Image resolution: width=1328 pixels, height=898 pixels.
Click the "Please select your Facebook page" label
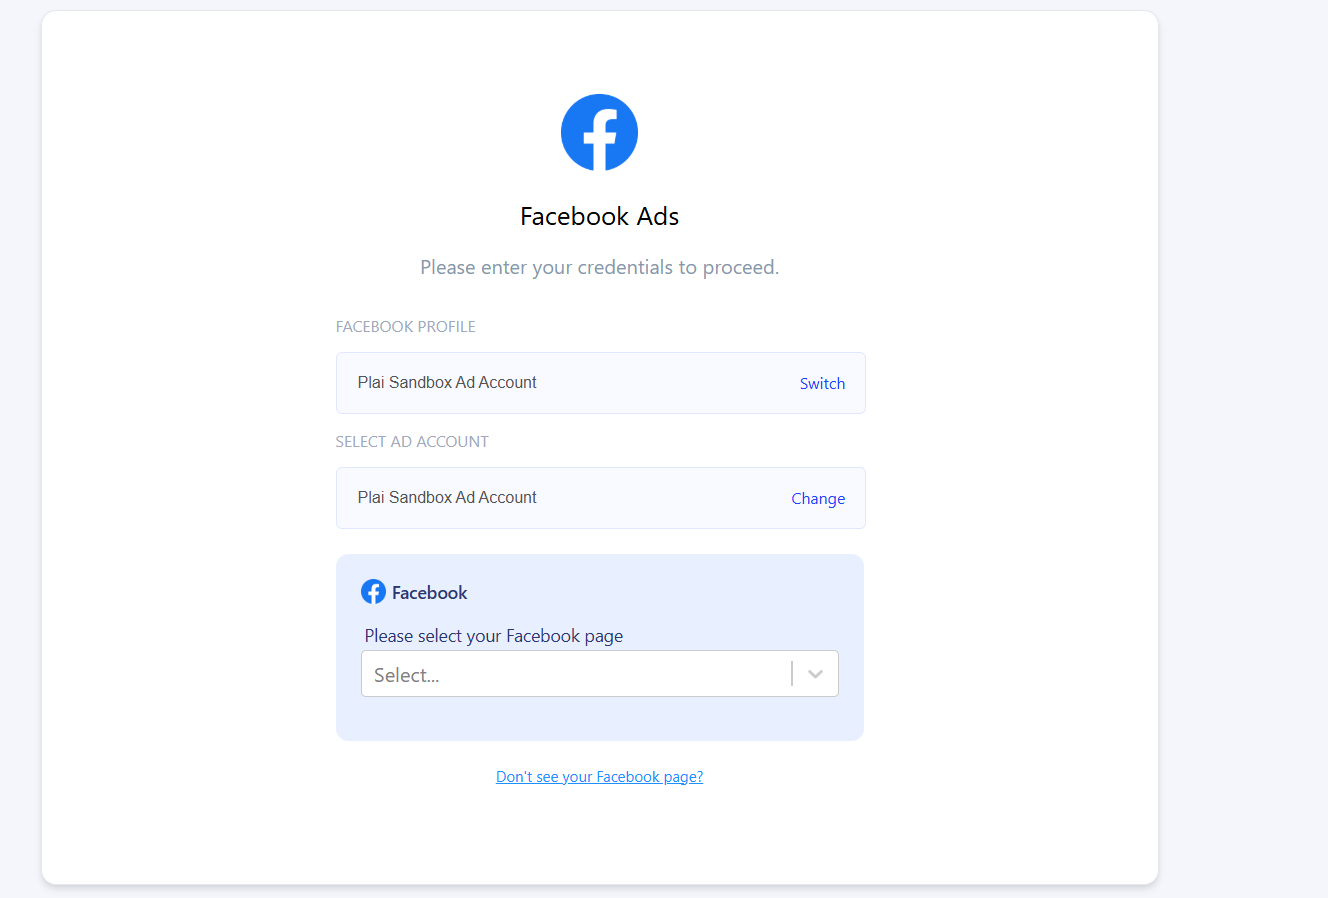(494, 636)
